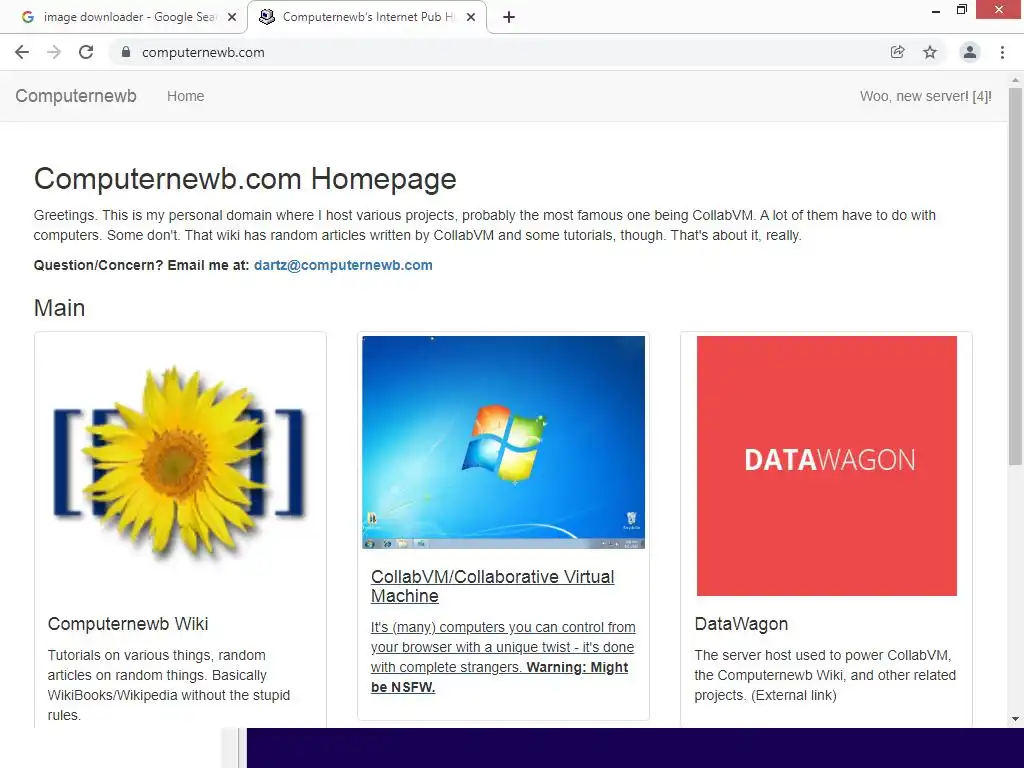Screen dimensions: 1024x768
Task: Click the Google favicon on first tab
Action: [x=27, y=17]
